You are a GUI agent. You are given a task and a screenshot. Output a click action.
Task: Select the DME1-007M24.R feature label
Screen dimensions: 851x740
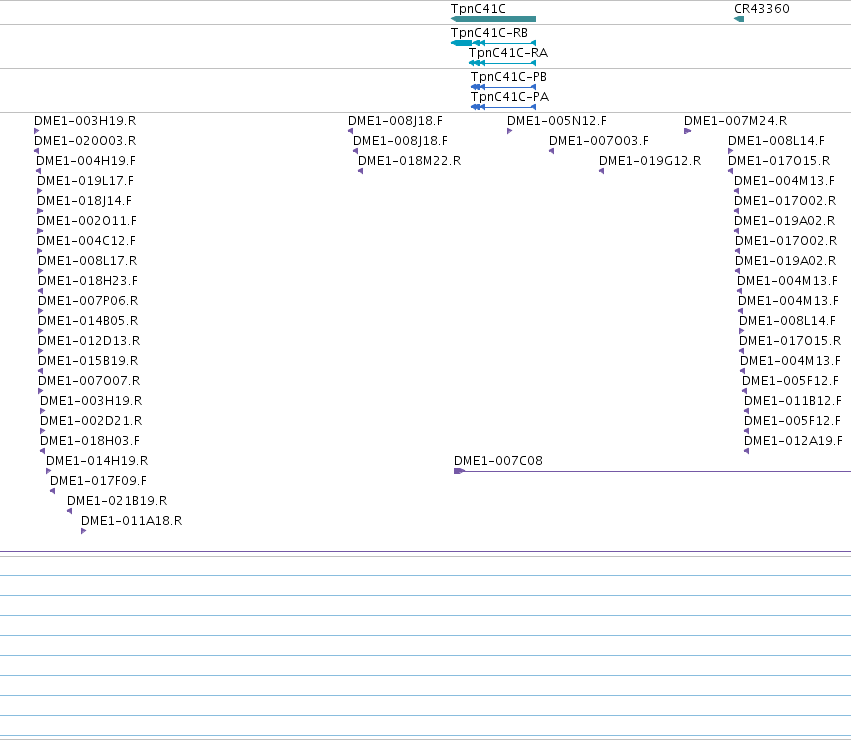(735, 121)
